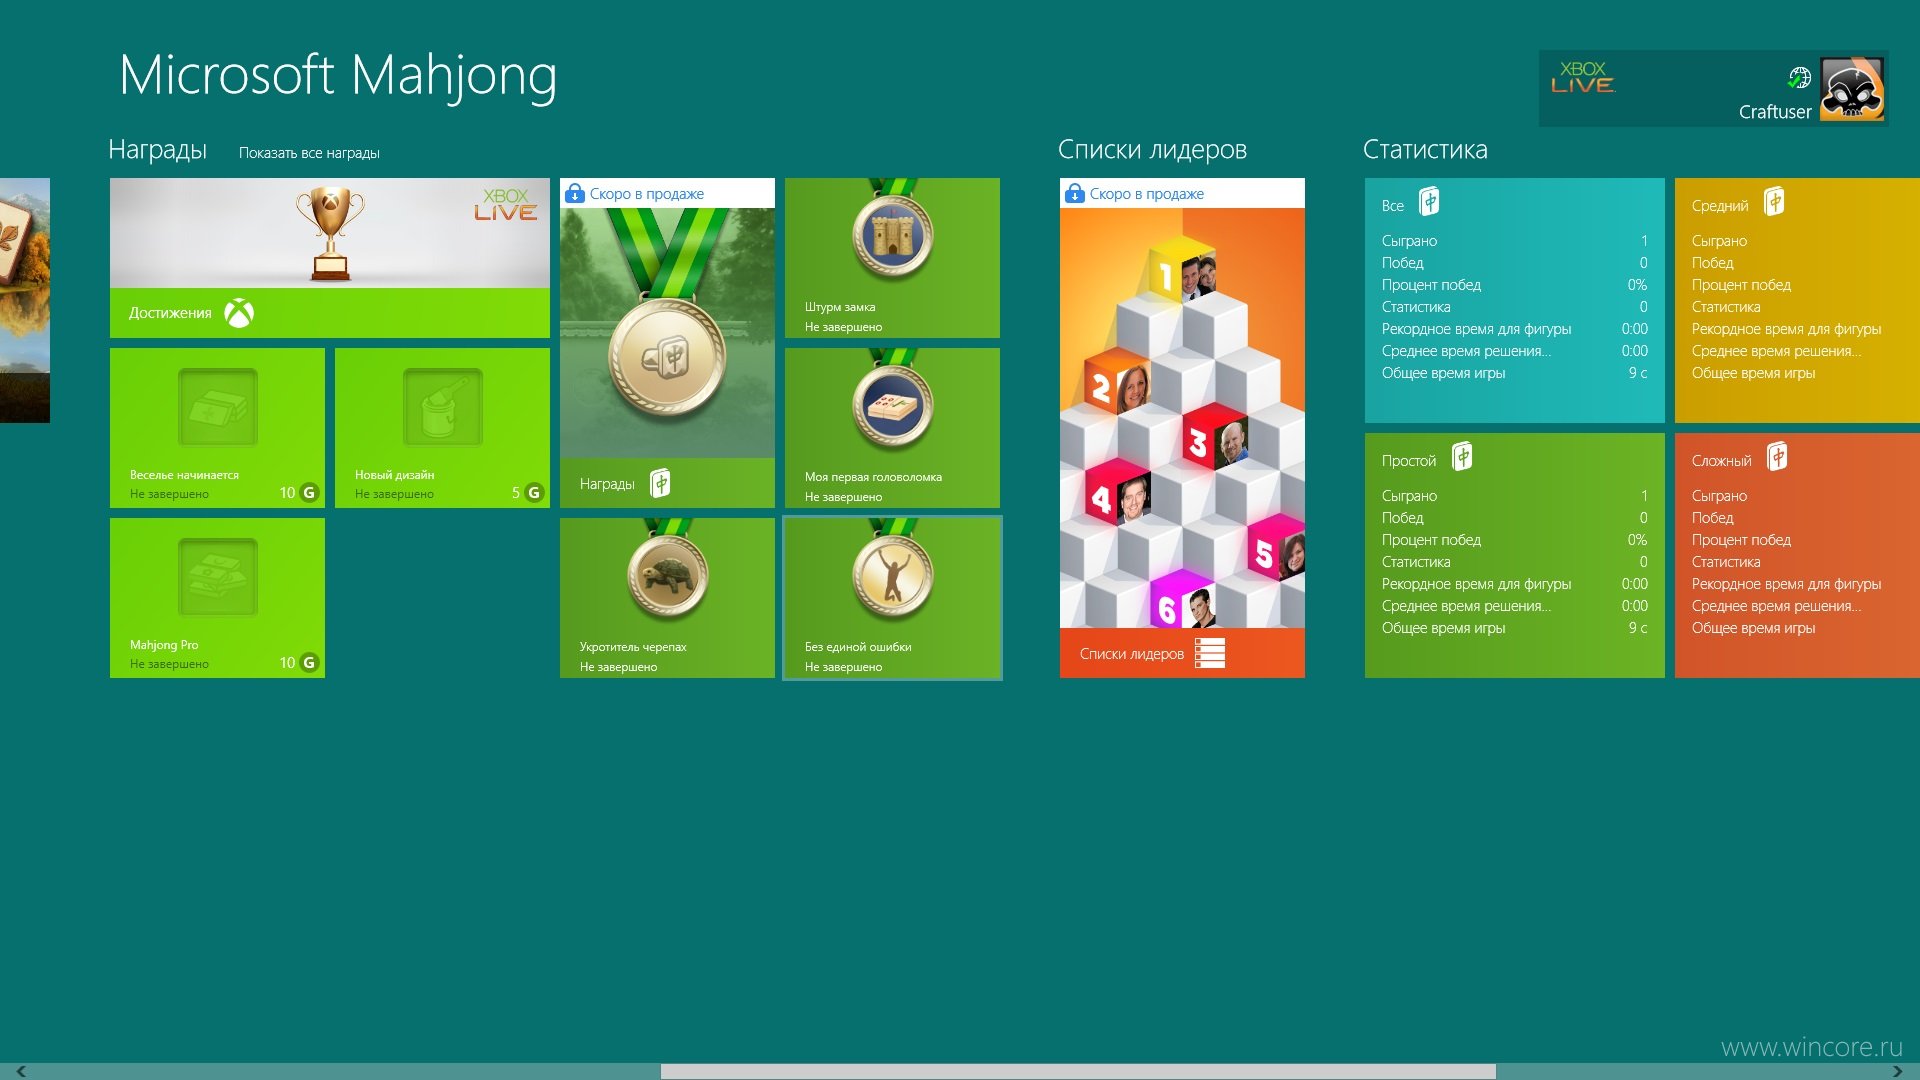
Task: Click rank 4 cube on leaderboard
Action: [1118, 493]
